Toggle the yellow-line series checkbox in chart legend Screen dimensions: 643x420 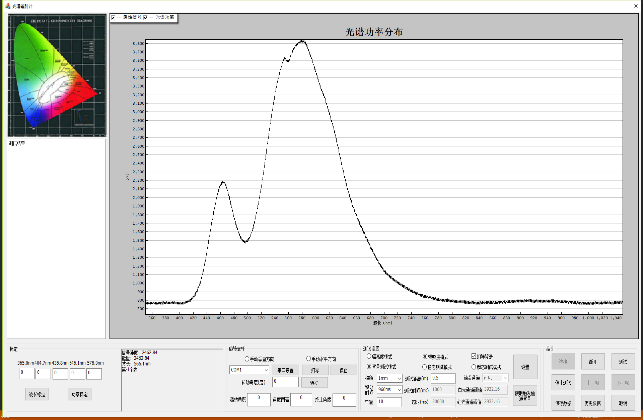point(146,18)
